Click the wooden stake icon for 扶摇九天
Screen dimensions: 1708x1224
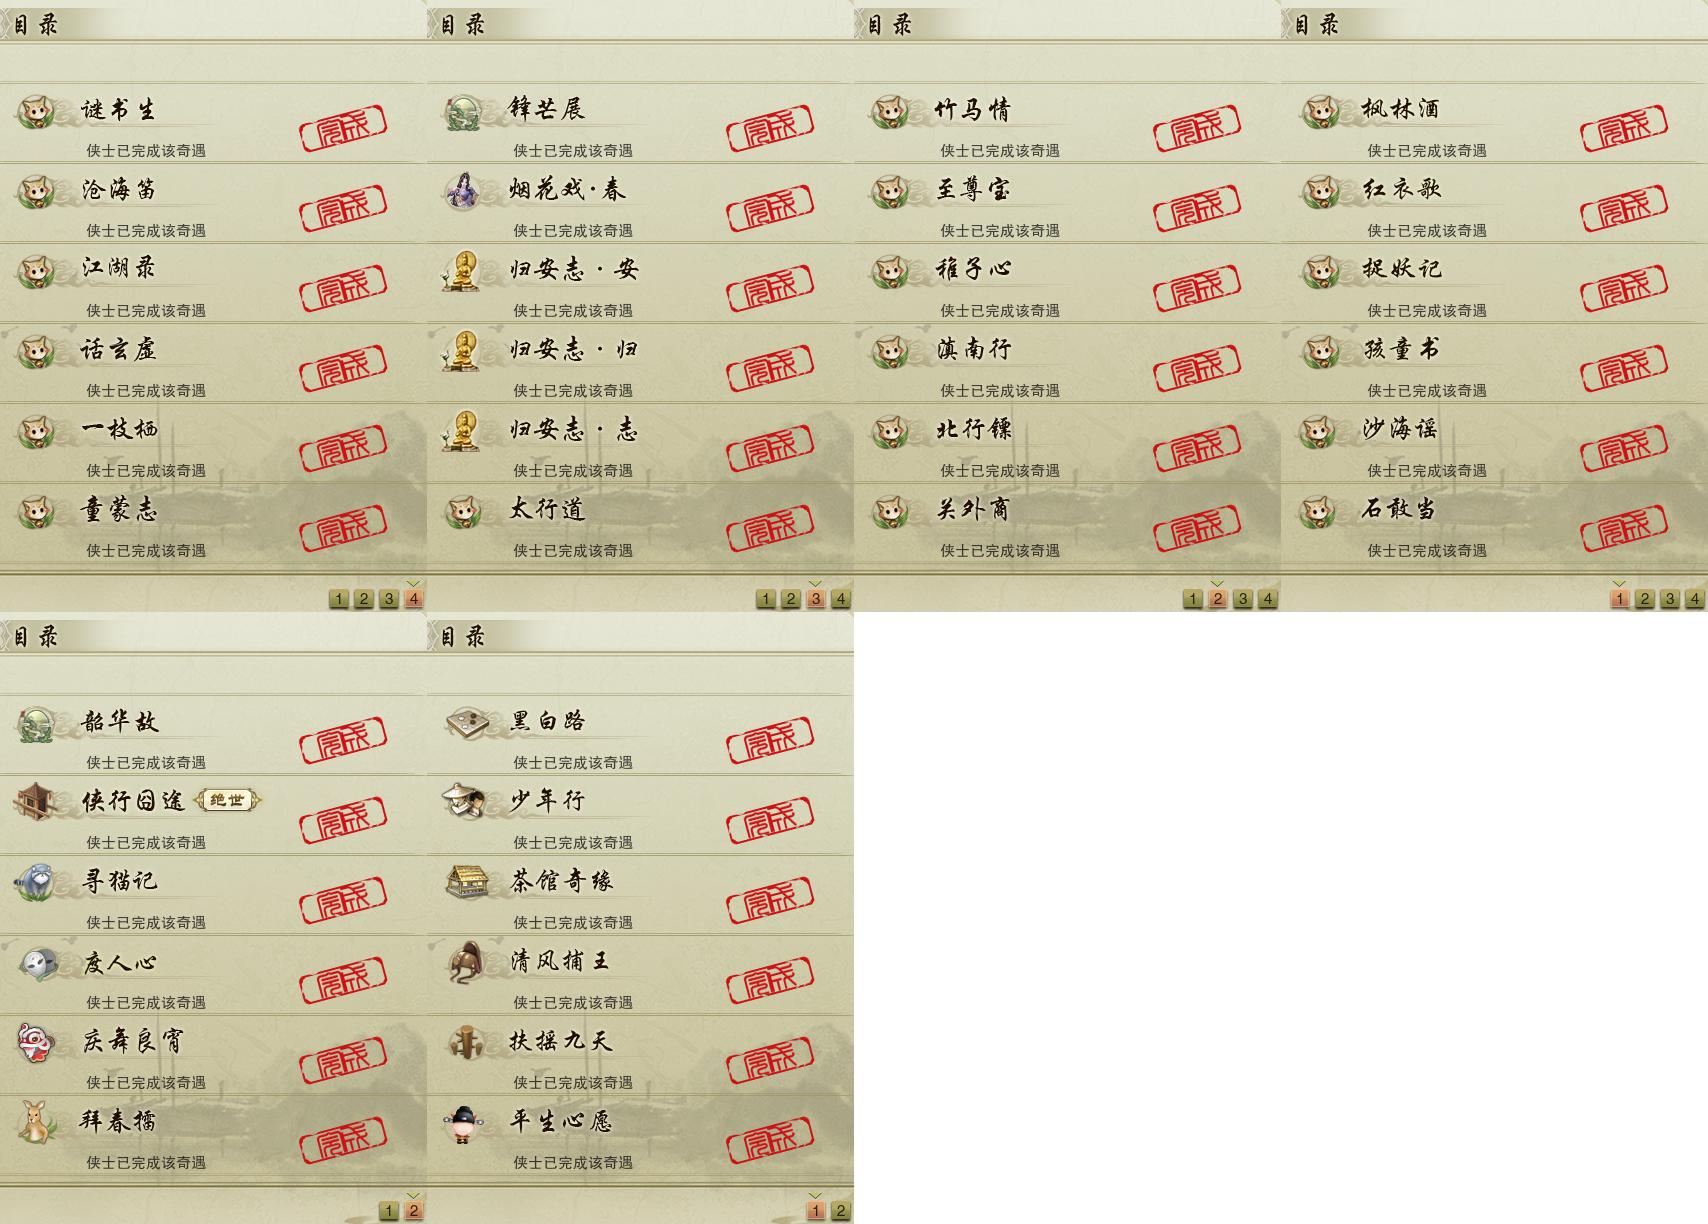tap(464, 1042)
